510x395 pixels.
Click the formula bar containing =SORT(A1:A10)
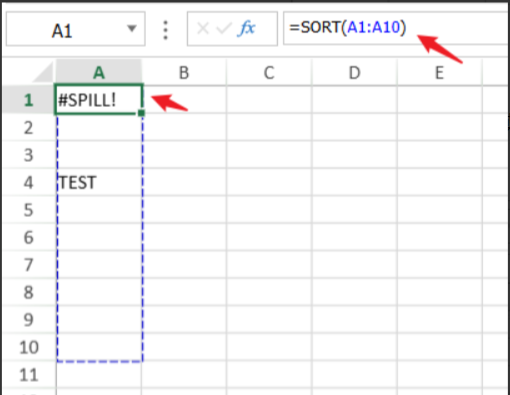396,28
